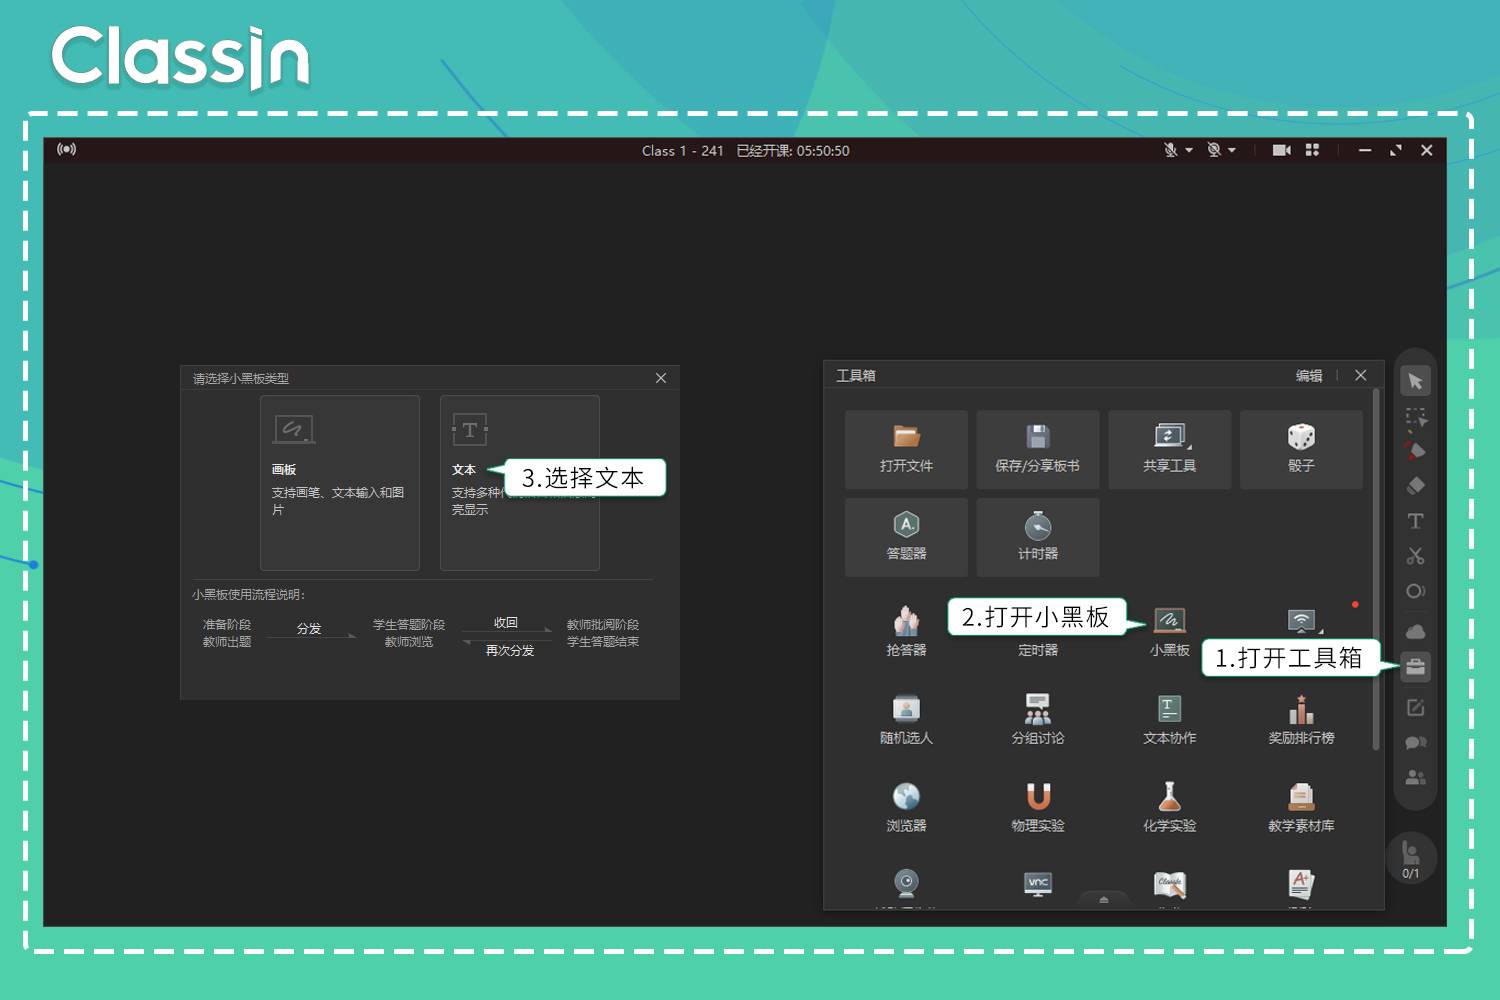The width and height of the screenshot is (1500, 1000).
Task: Open 化学实验 chemistry experiment tool
Action: pos(1169,807)
